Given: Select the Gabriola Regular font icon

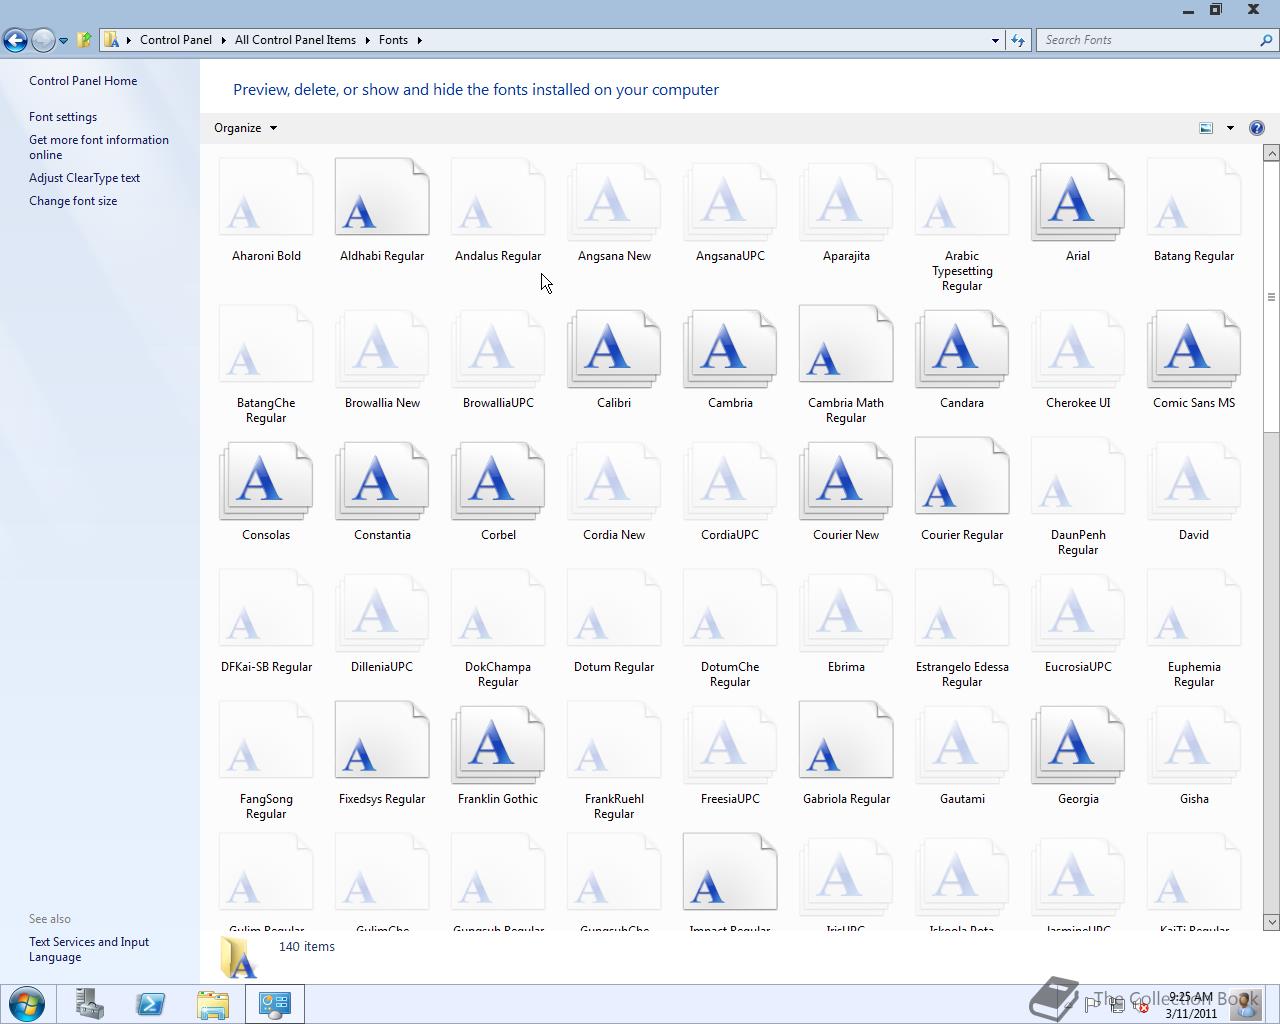Looking at the screenshot, I should [x=846, y=742].
